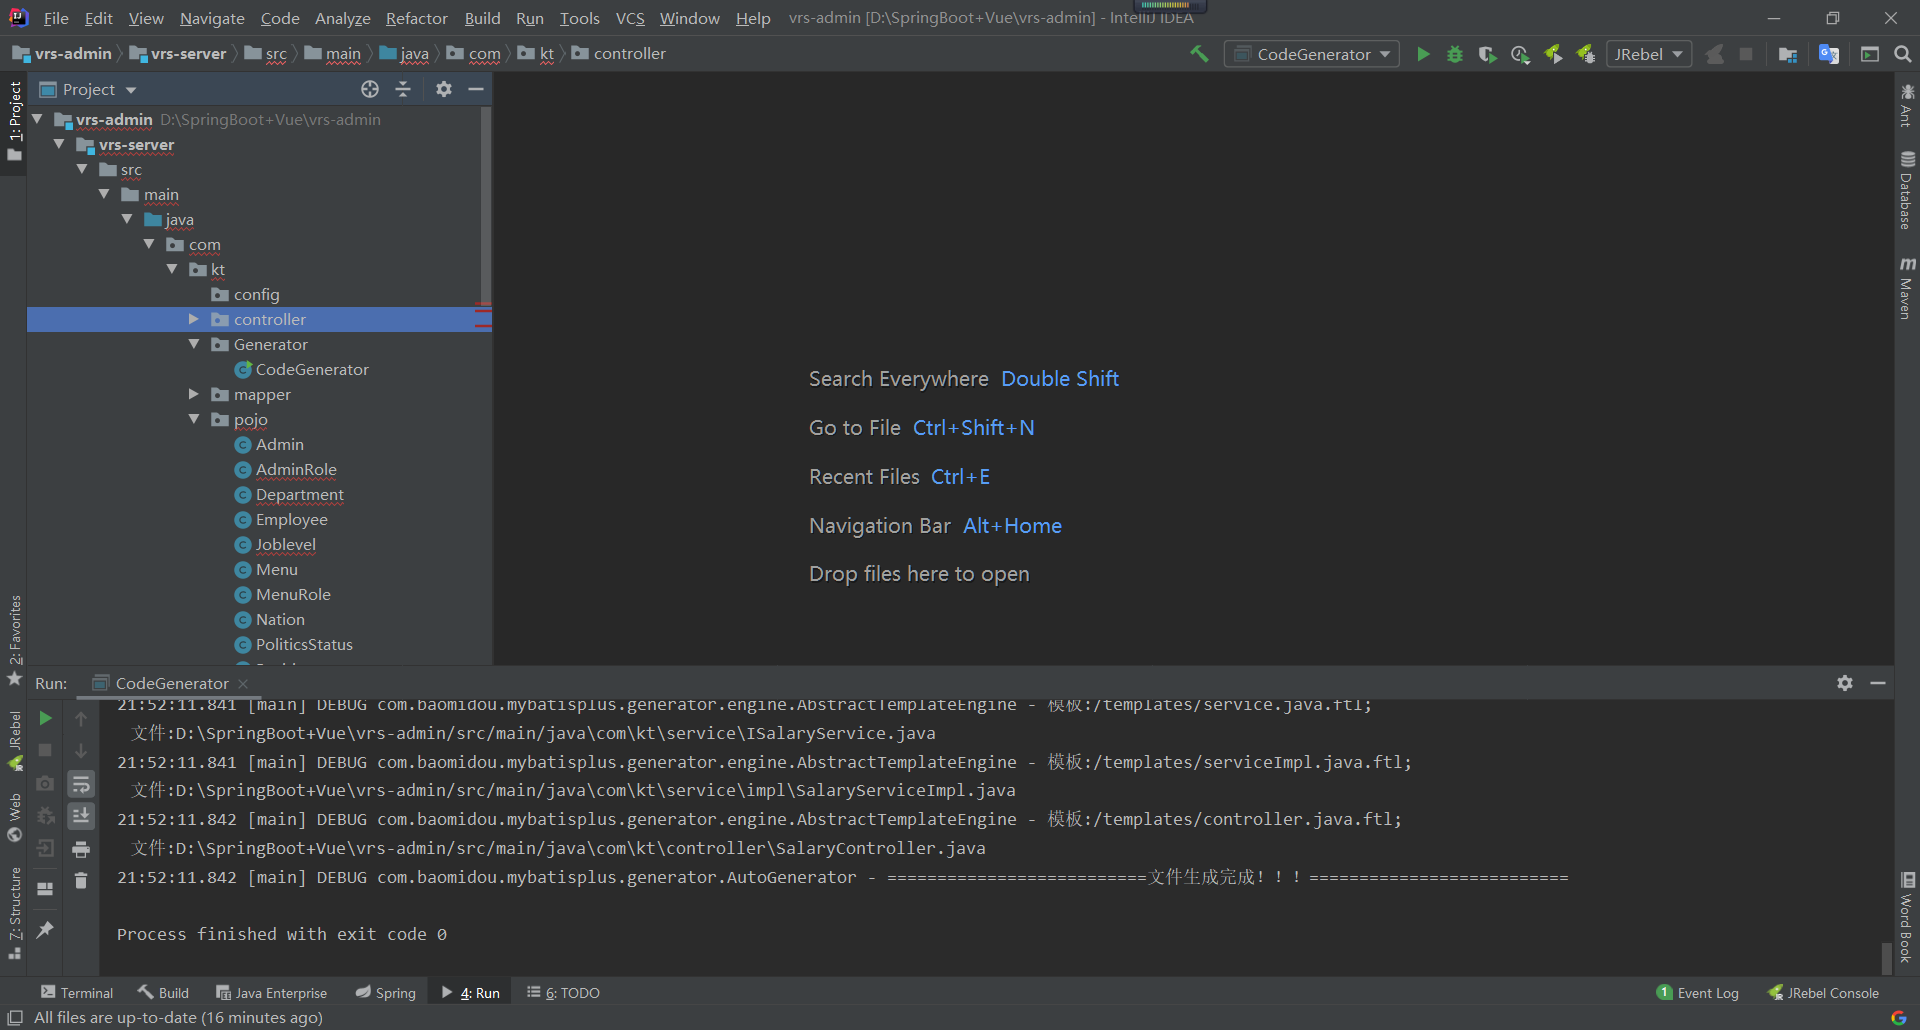
Task: Open the Refactor menu
Action: click(417, 18)
